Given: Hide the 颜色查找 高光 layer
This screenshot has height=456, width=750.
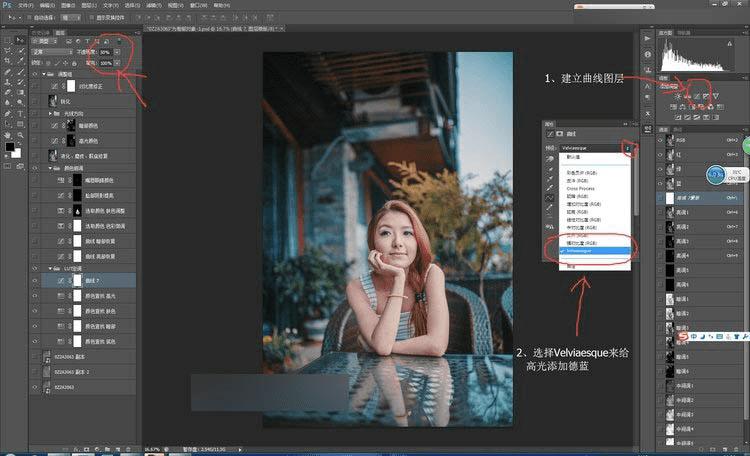Looking at the screenshot, I should (x=34, y=296).
